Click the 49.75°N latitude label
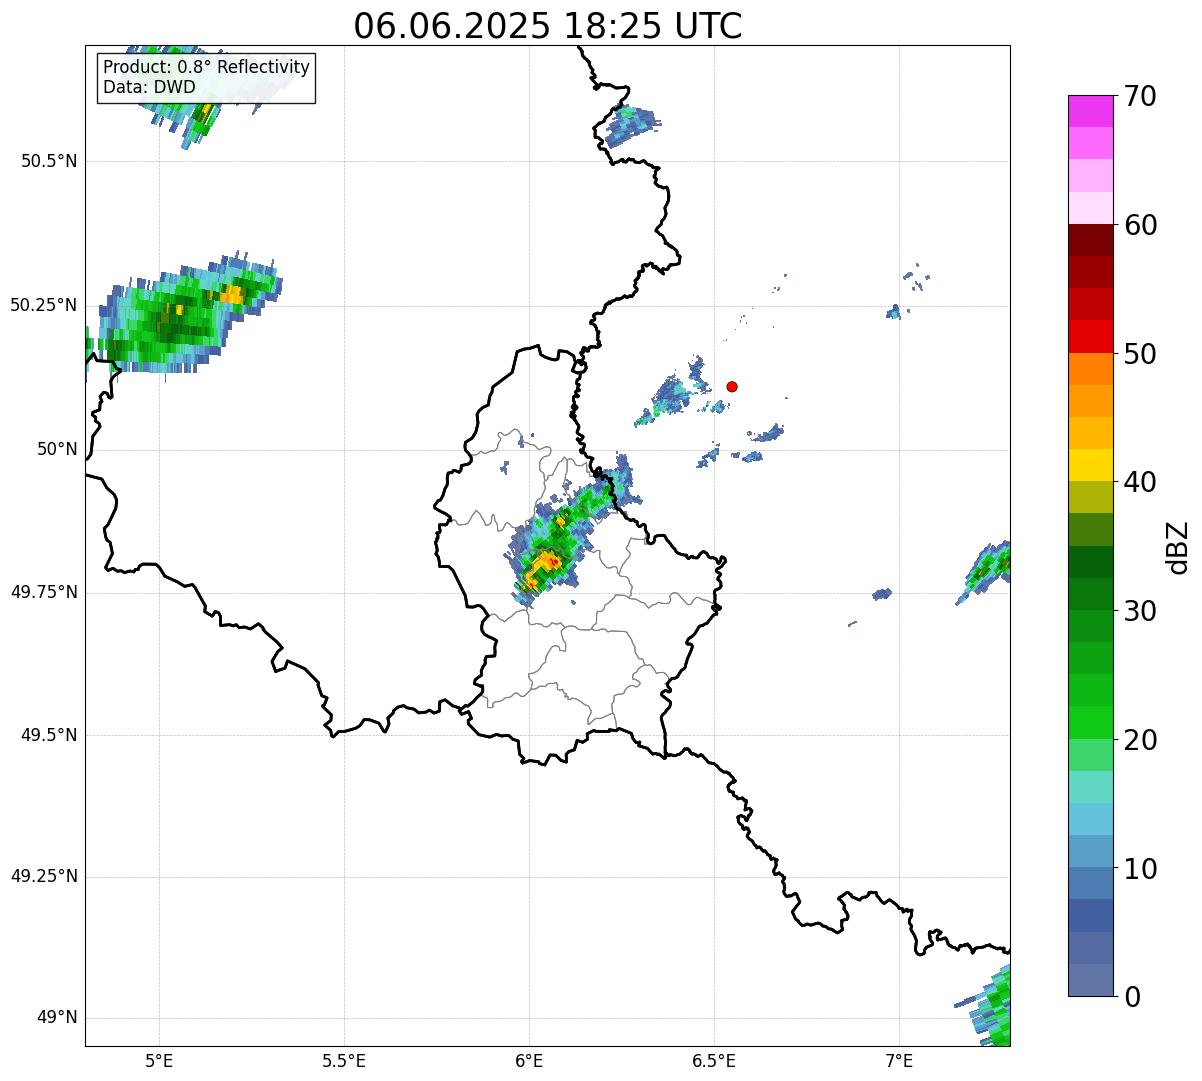The width and height of the screenshot is (1202, 1081). (43, 592)
